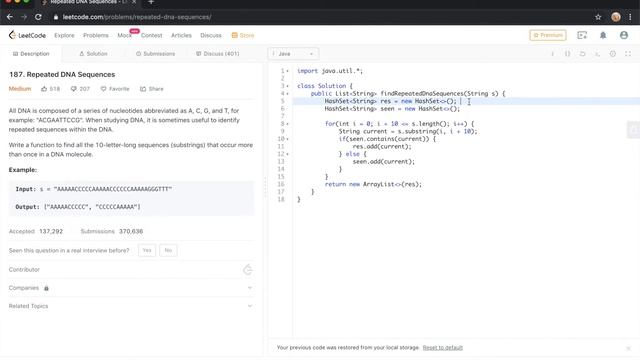
Task: Fold class Solution at line 3
Action: click(287, 86)
